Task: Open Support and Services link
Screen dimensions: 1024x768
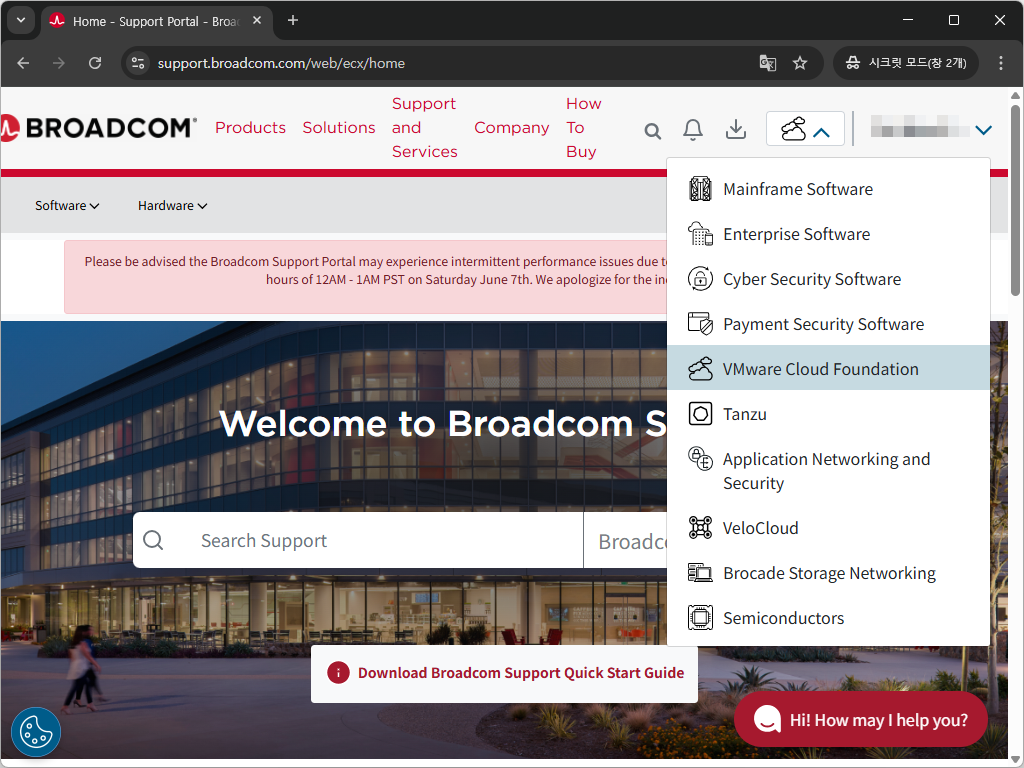Action: 424,127
